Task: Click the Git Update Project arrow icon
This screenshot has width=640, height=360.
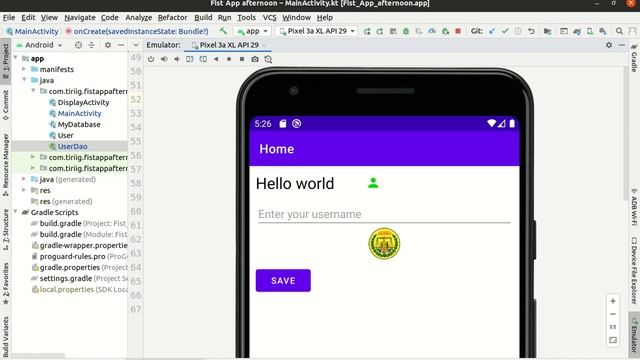Action: tap(492, 31)
